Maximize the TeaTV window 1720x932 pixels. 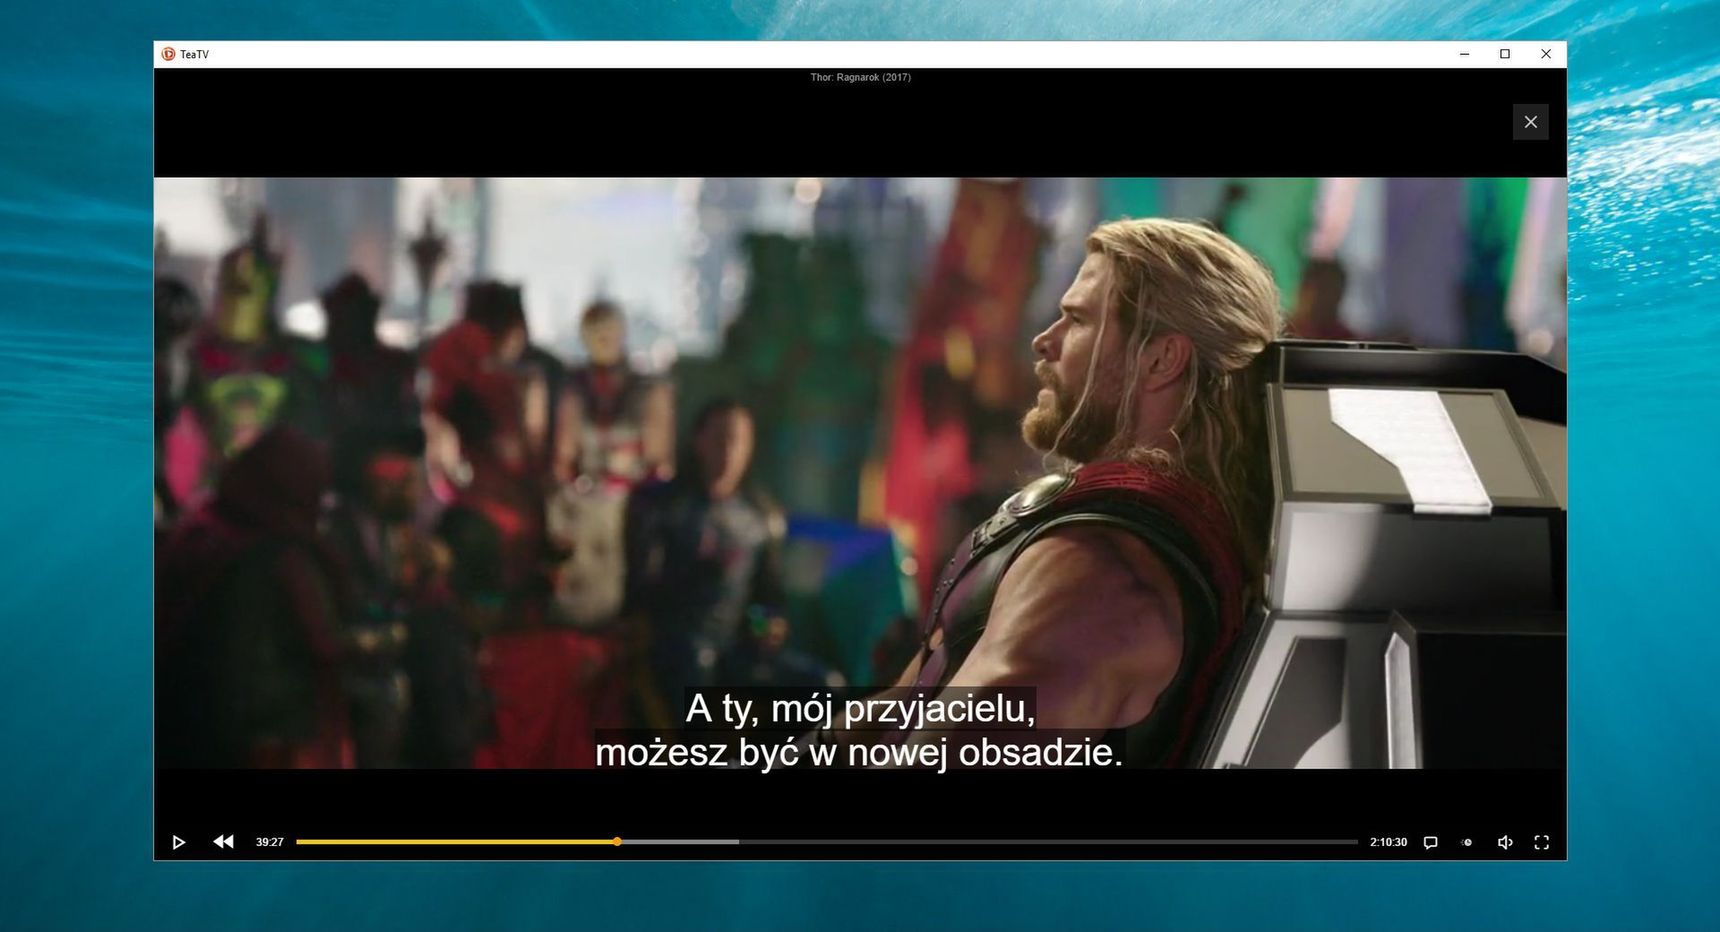pos(1505,54)
